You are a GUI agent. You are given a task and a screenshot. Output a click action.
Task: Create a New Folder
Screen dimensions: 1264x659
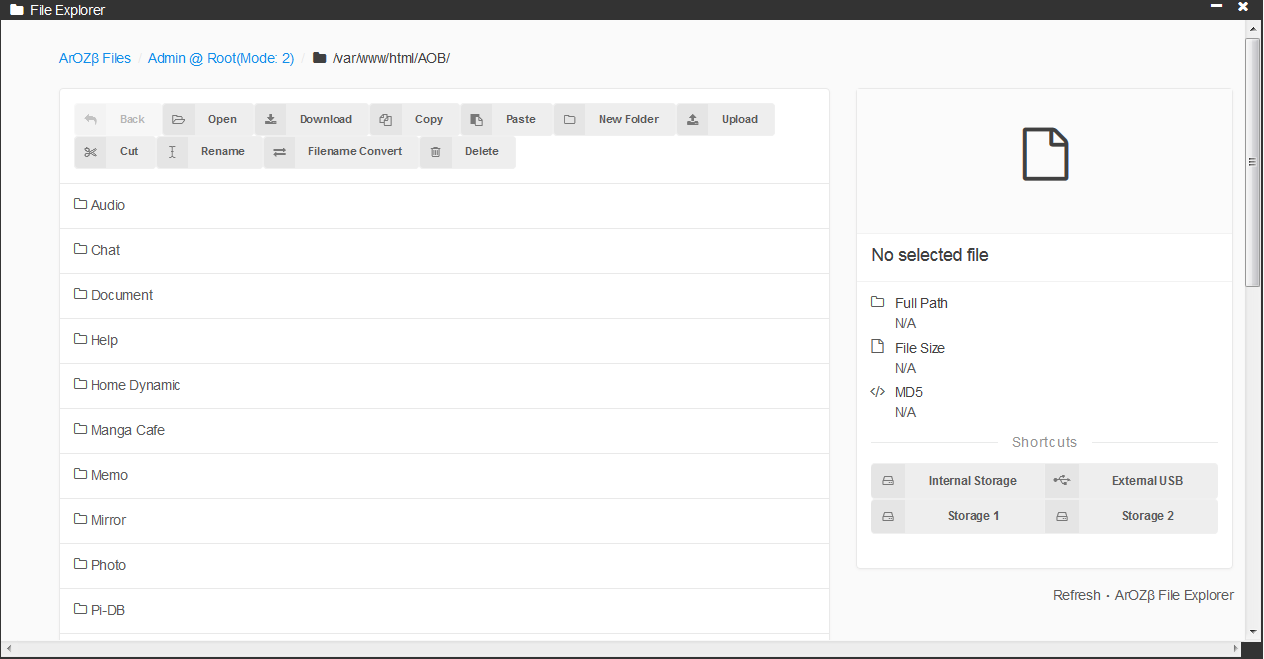[x=614, y=120]
